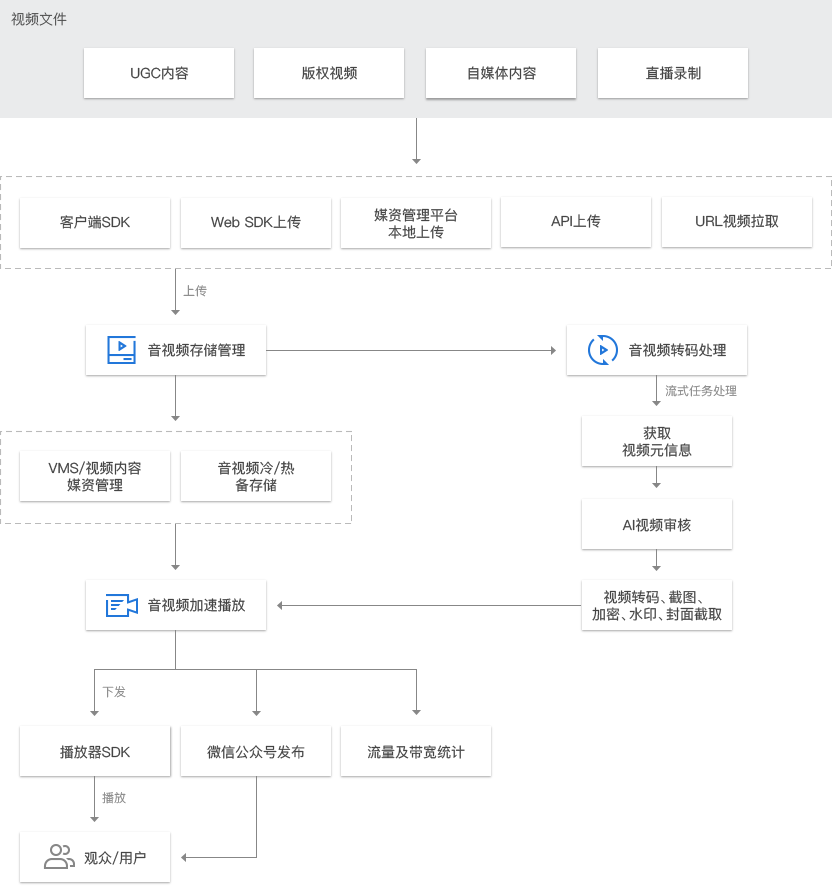Click the AI视频审核 step

pos(657,524)
